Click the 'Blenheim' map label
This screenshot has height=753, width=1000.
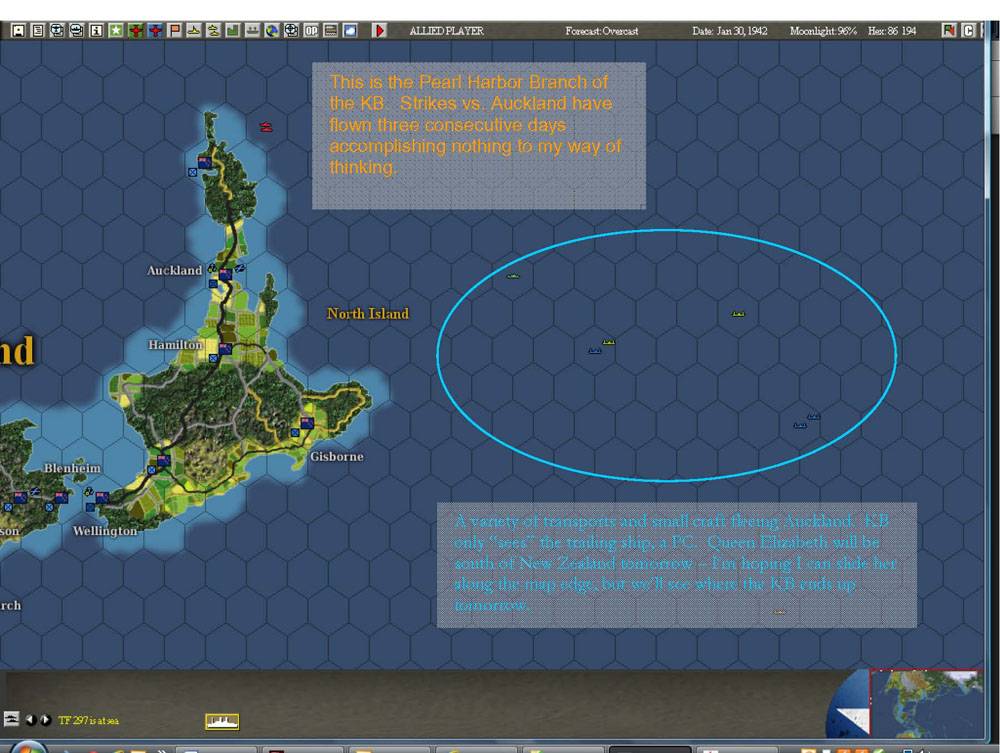pos(72,468)
